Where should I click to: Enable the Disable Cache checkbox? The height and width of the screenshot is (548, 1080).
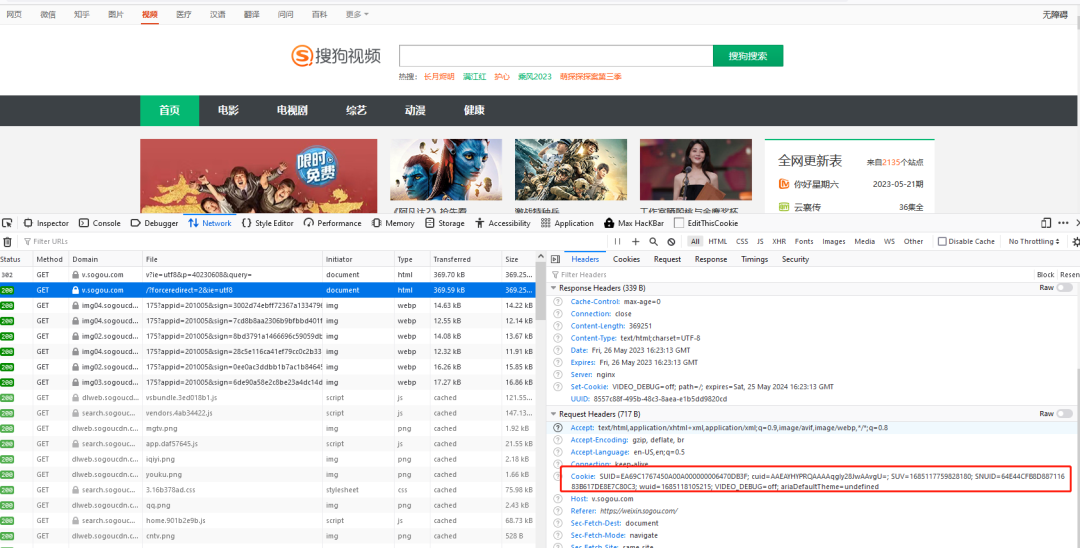pos(942,242)
